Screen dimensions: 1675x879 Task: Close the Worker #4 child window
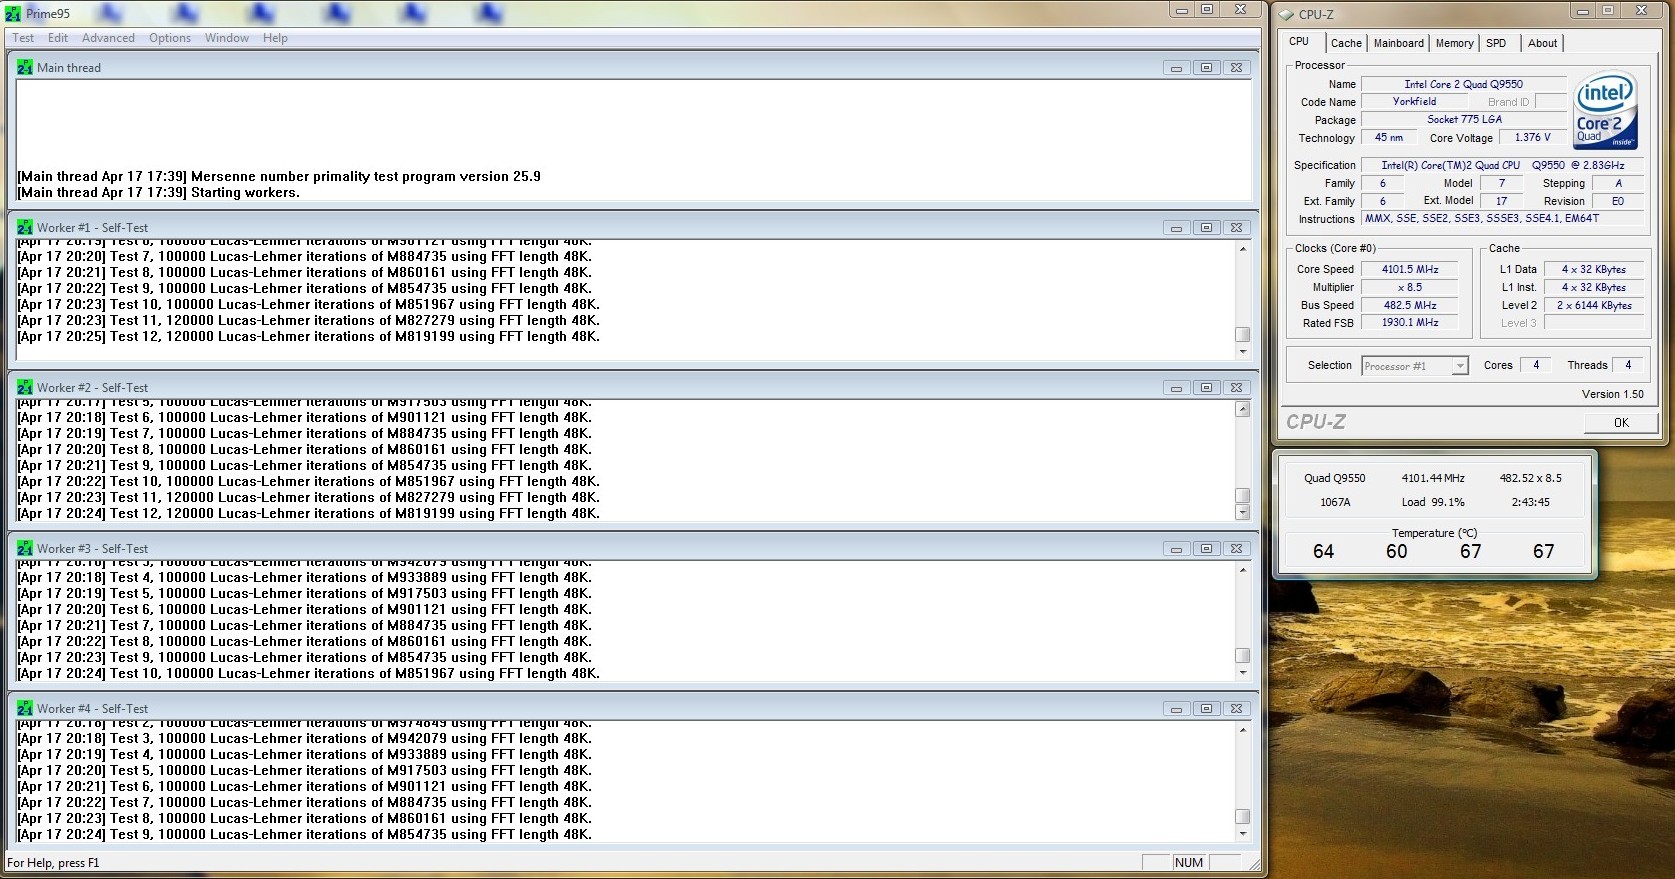1236,709
